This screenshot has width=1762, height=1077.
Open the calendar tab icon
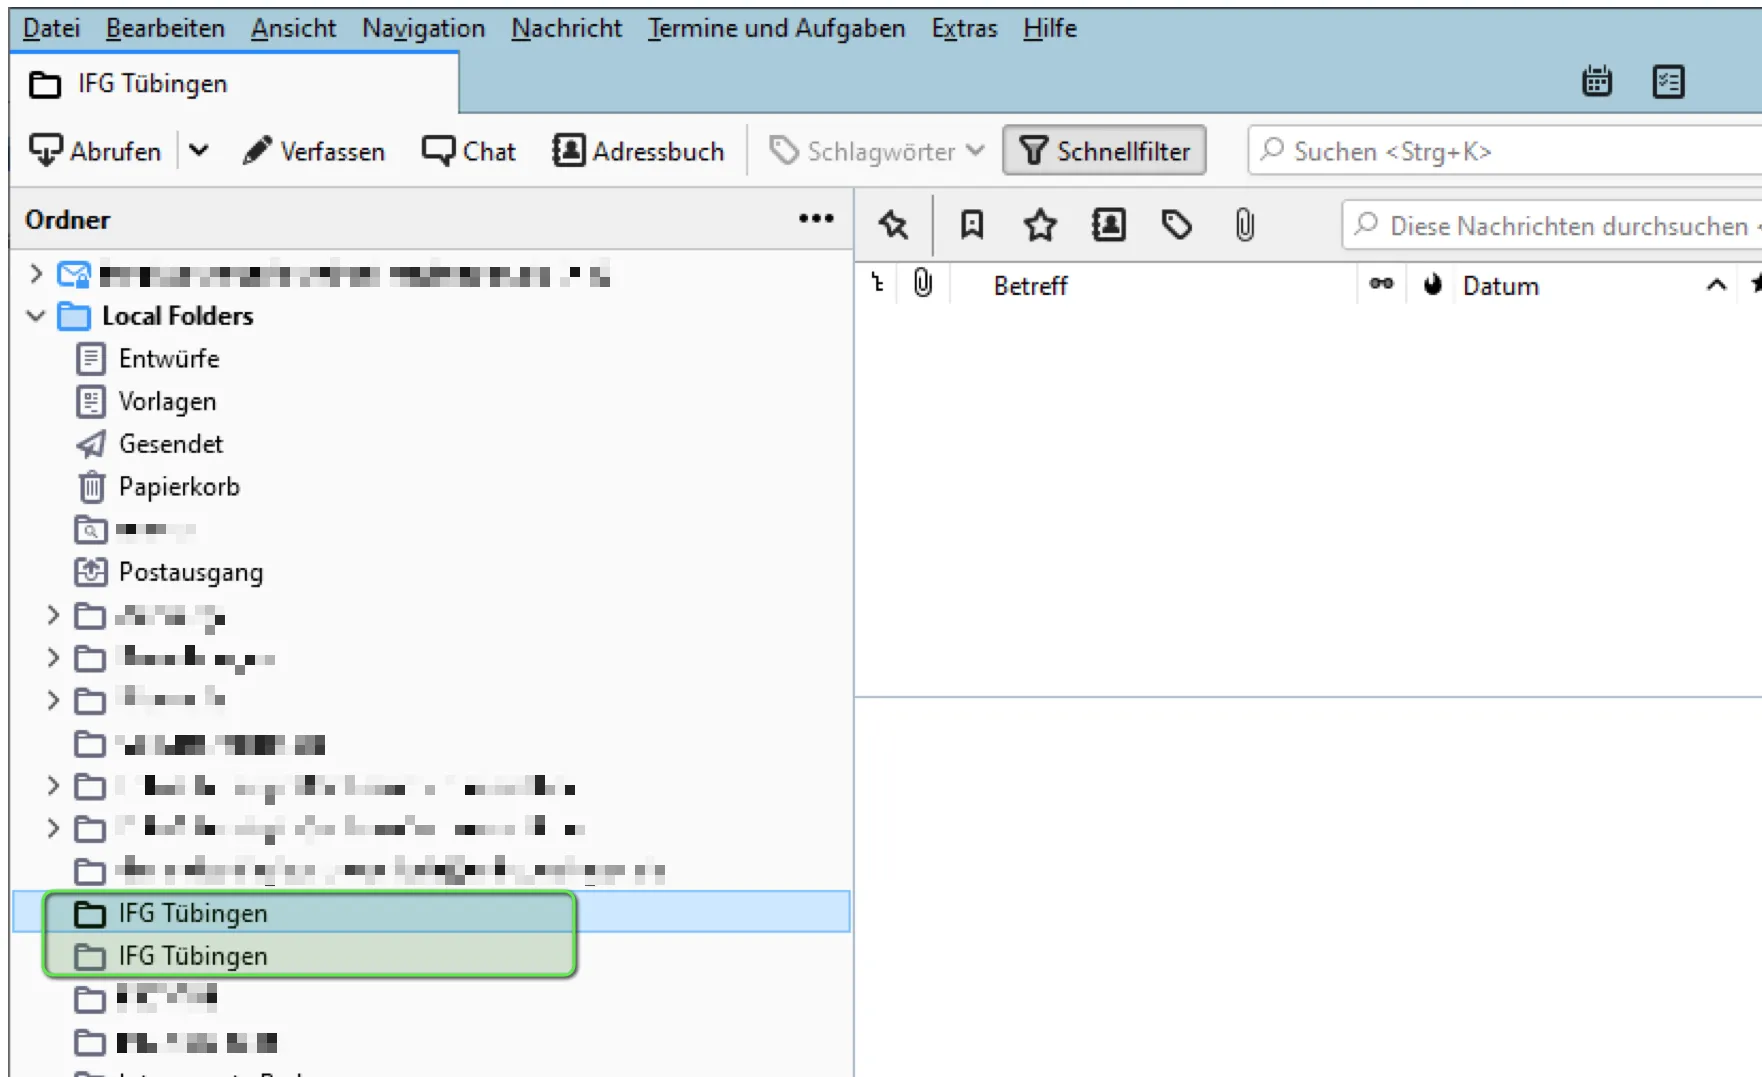pos(1597,81)
